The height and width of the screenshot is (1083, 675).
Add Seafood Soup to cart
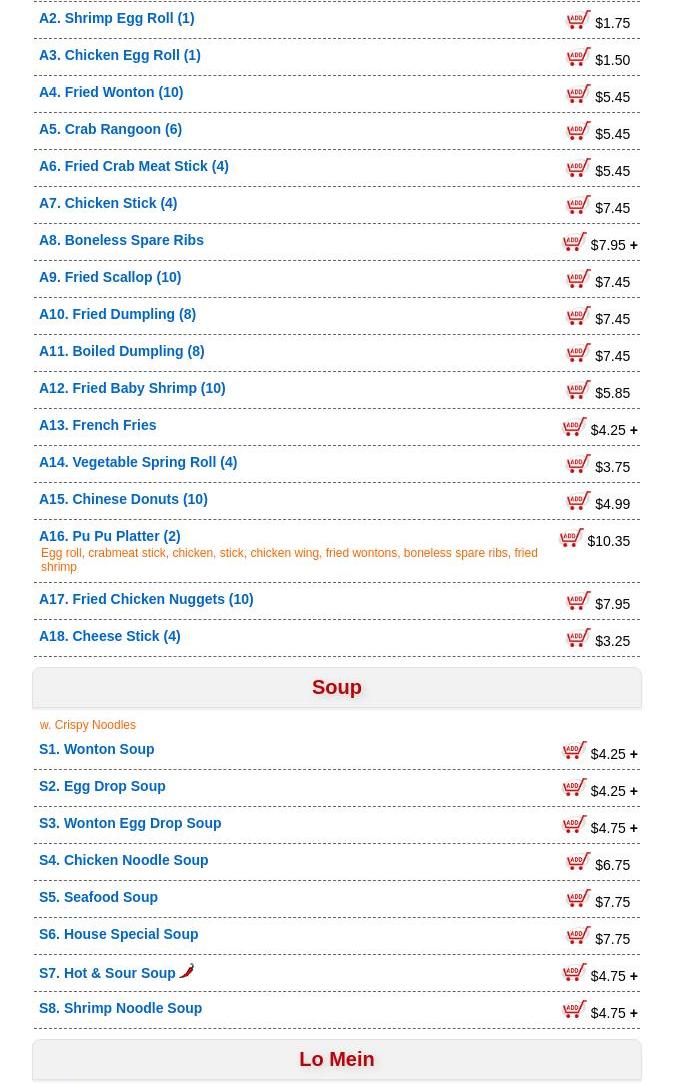tap(578, 899)
